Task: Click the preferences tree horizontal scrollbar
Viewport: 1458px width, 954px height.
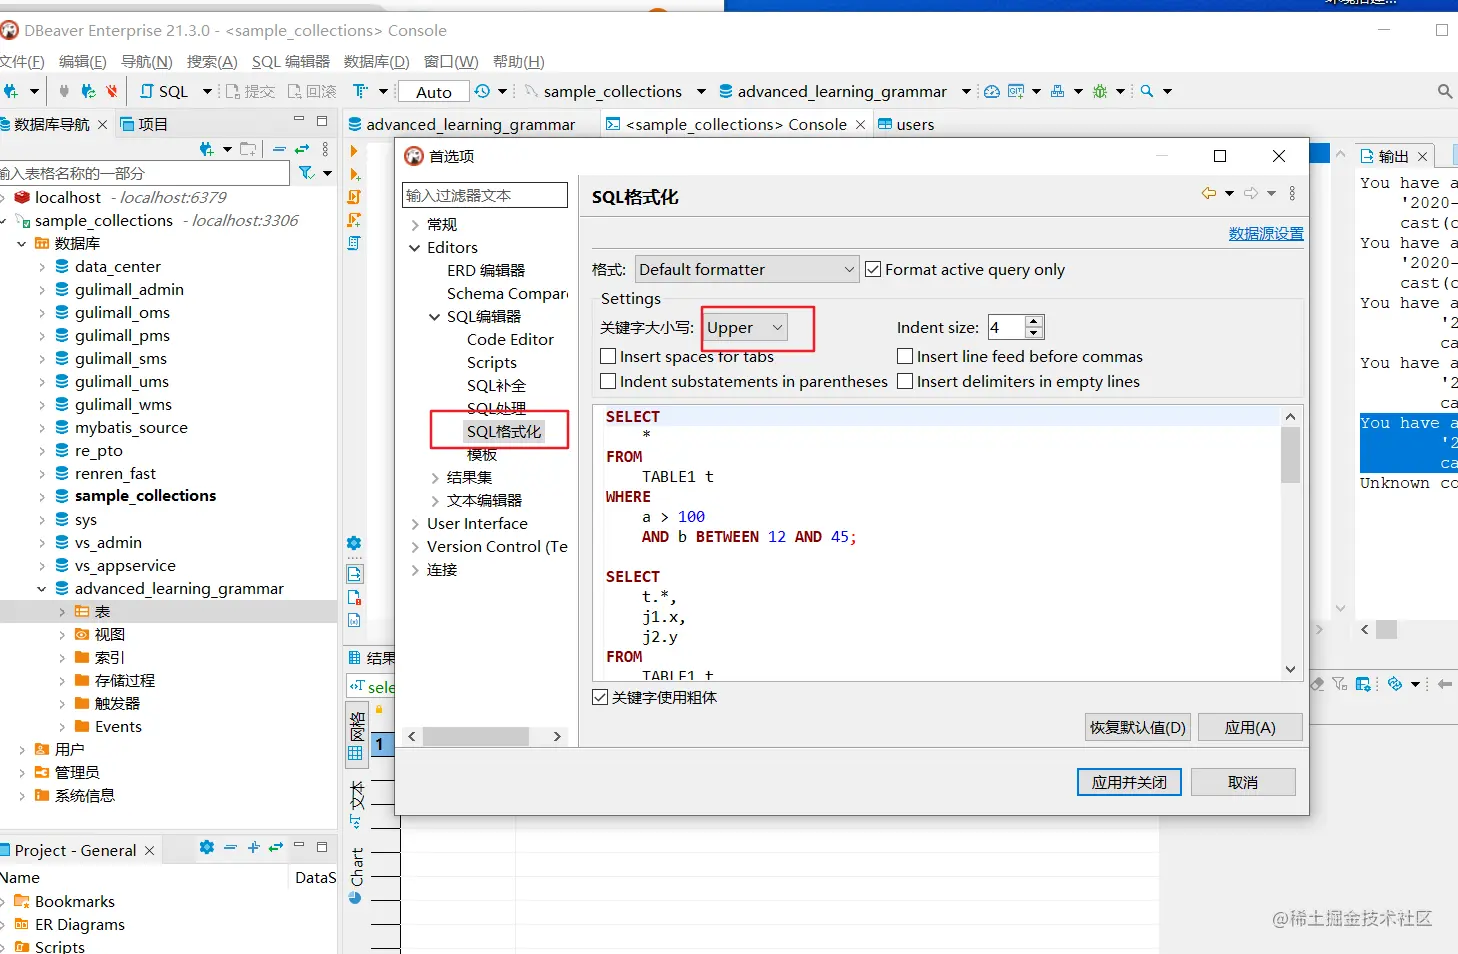Action: pos(486,736)
